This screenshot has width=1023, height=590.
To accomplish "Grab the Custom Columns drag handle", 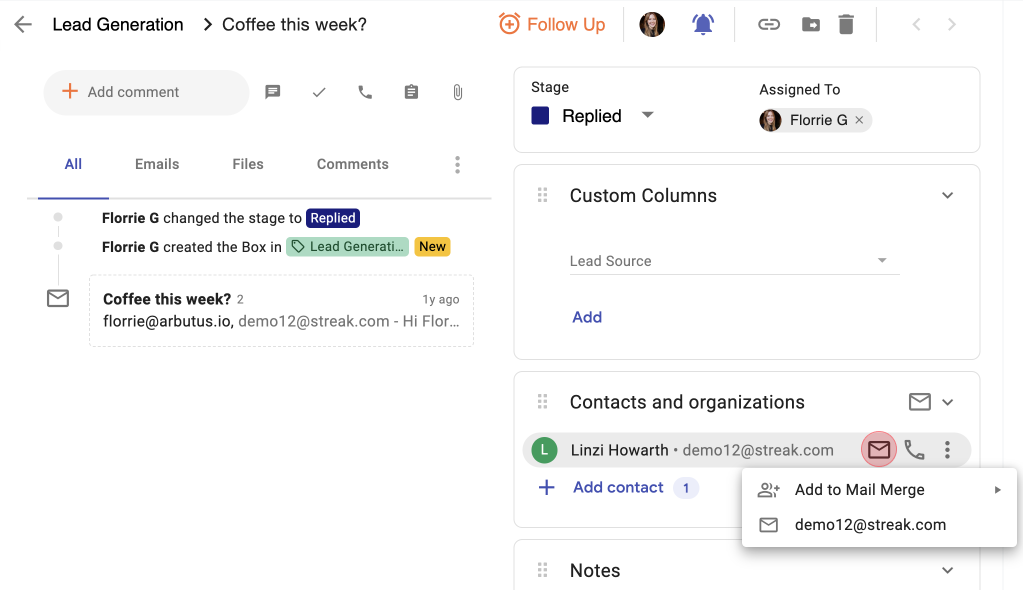I will click(542, 195).
